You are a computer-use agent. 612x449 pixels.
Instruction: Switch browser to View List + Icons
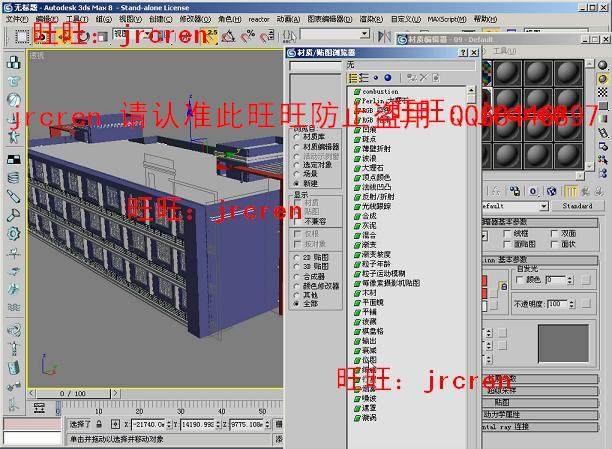coord(364,78)
